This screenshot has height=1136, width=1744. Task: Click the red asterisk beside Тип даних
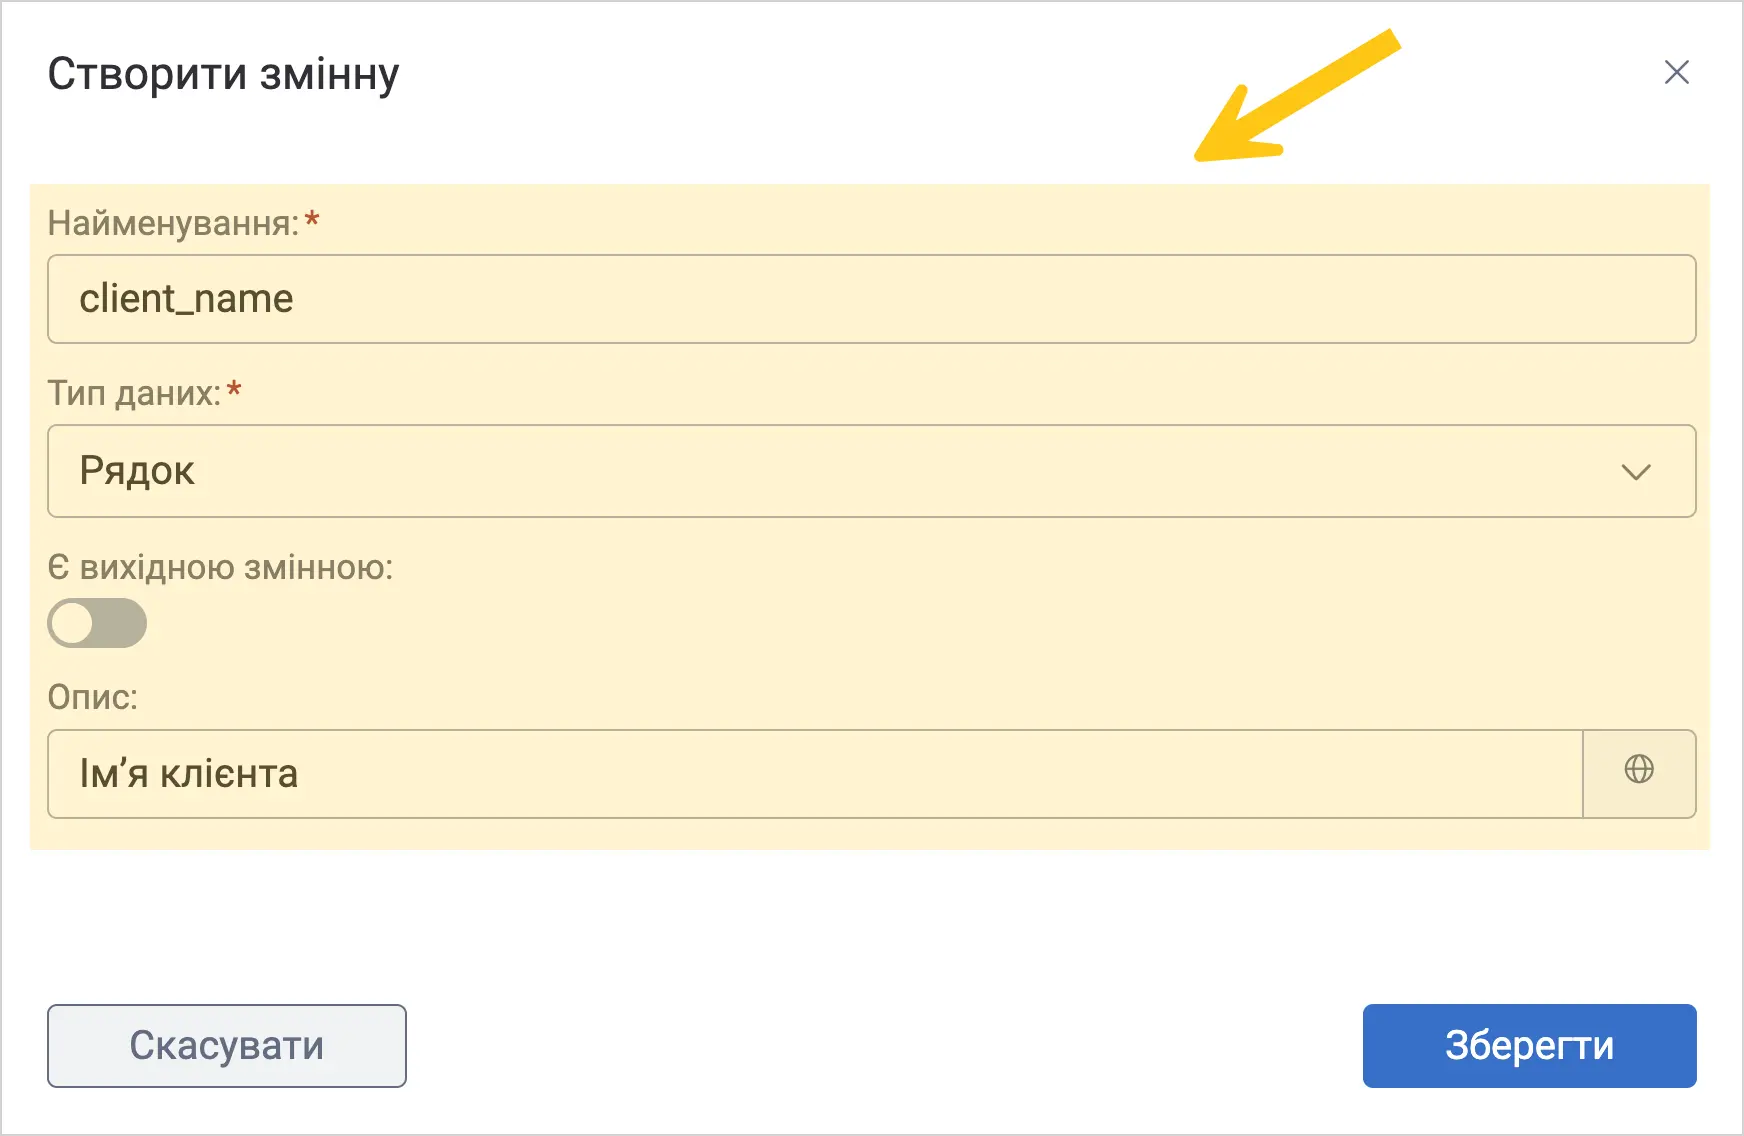click(234, 390)
